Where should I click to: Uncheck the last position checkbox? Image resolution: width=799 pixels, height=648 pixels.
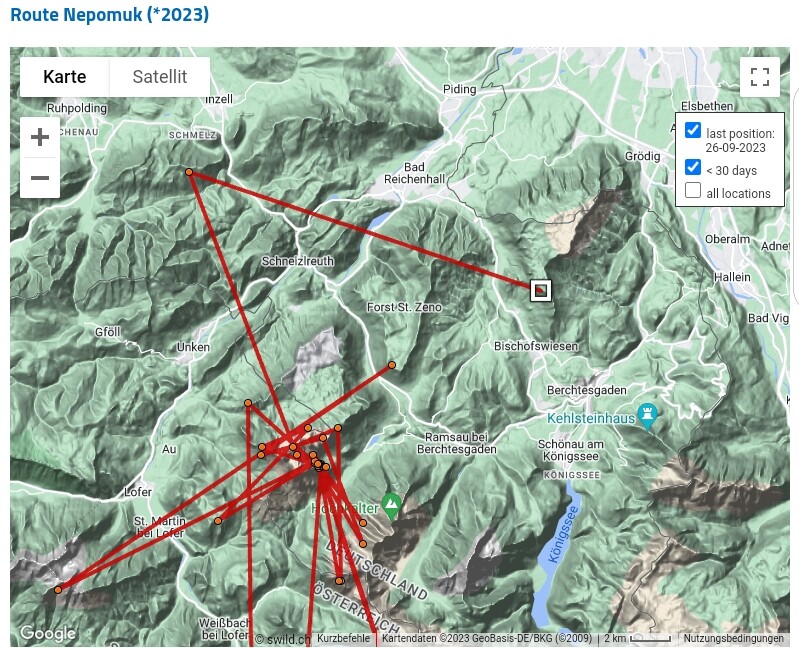point(693,129)
